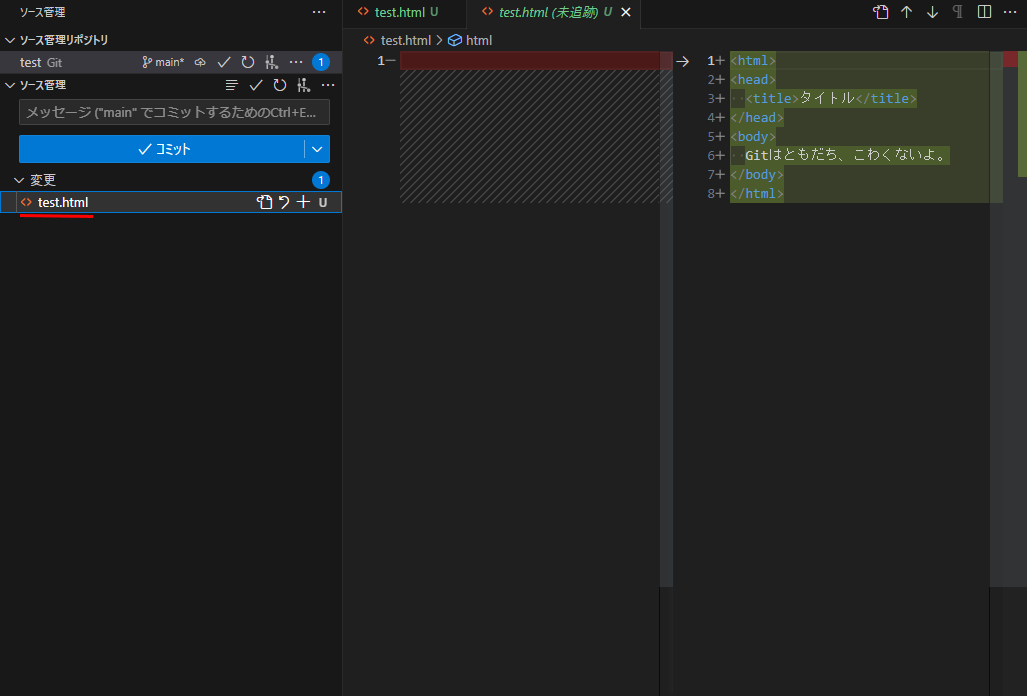Click the <html> opening tag on line 1
1027x696 pixels.
[753, 60]
